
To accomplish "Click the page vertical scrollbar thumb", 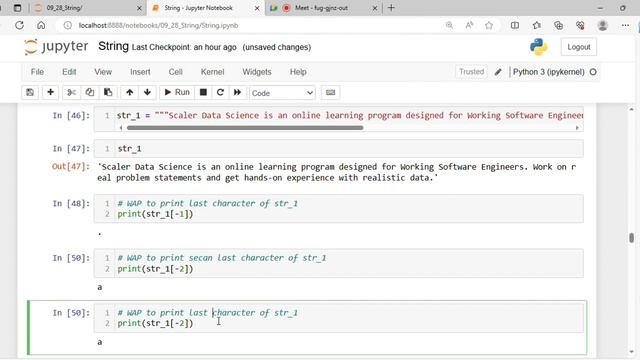I will click(631, 238).
